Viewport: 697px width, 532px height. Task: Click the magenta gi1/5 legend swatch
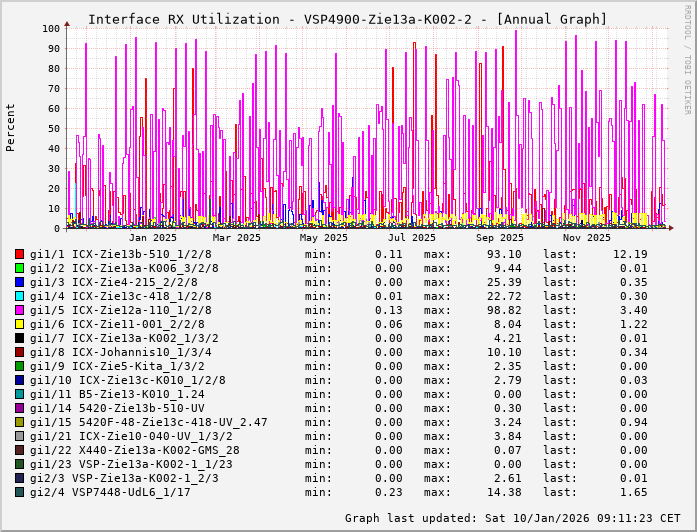(x=19, y=310)
